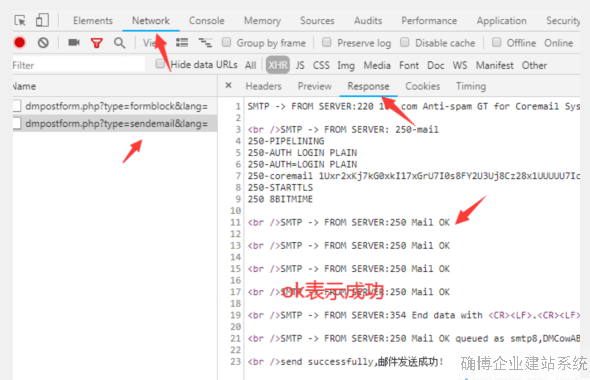Filter requests by Manifest

[494, 65]
